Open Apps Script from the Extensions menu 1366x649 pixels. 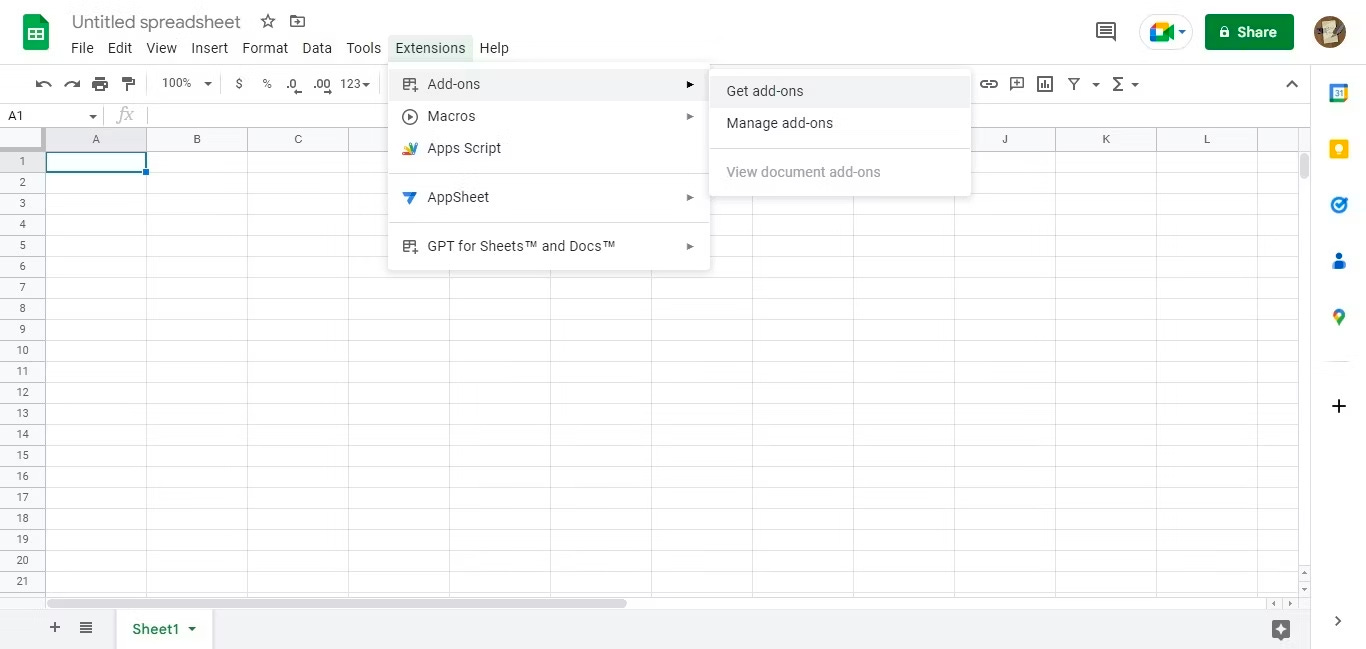click(x=463, y=148)
